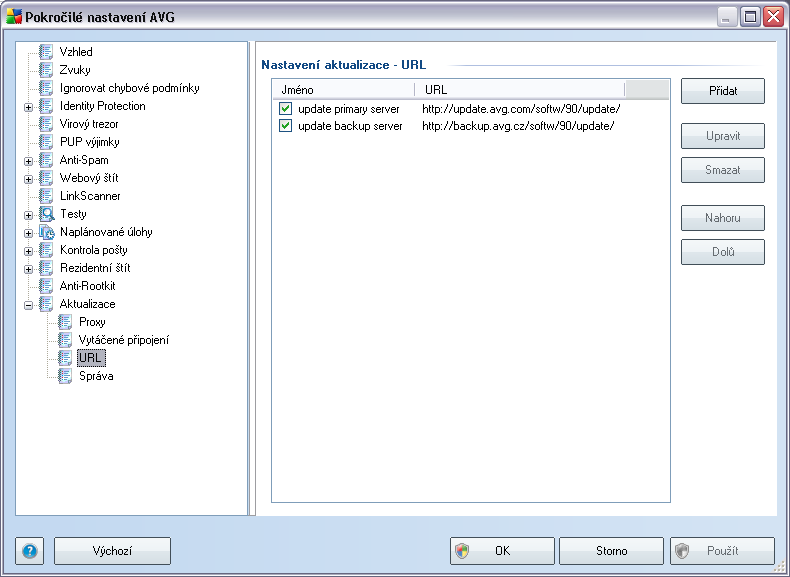This screenshot has width=790, height=577.
Task: Uncheck the update backup server checkbox
Action: click(286, 125)
